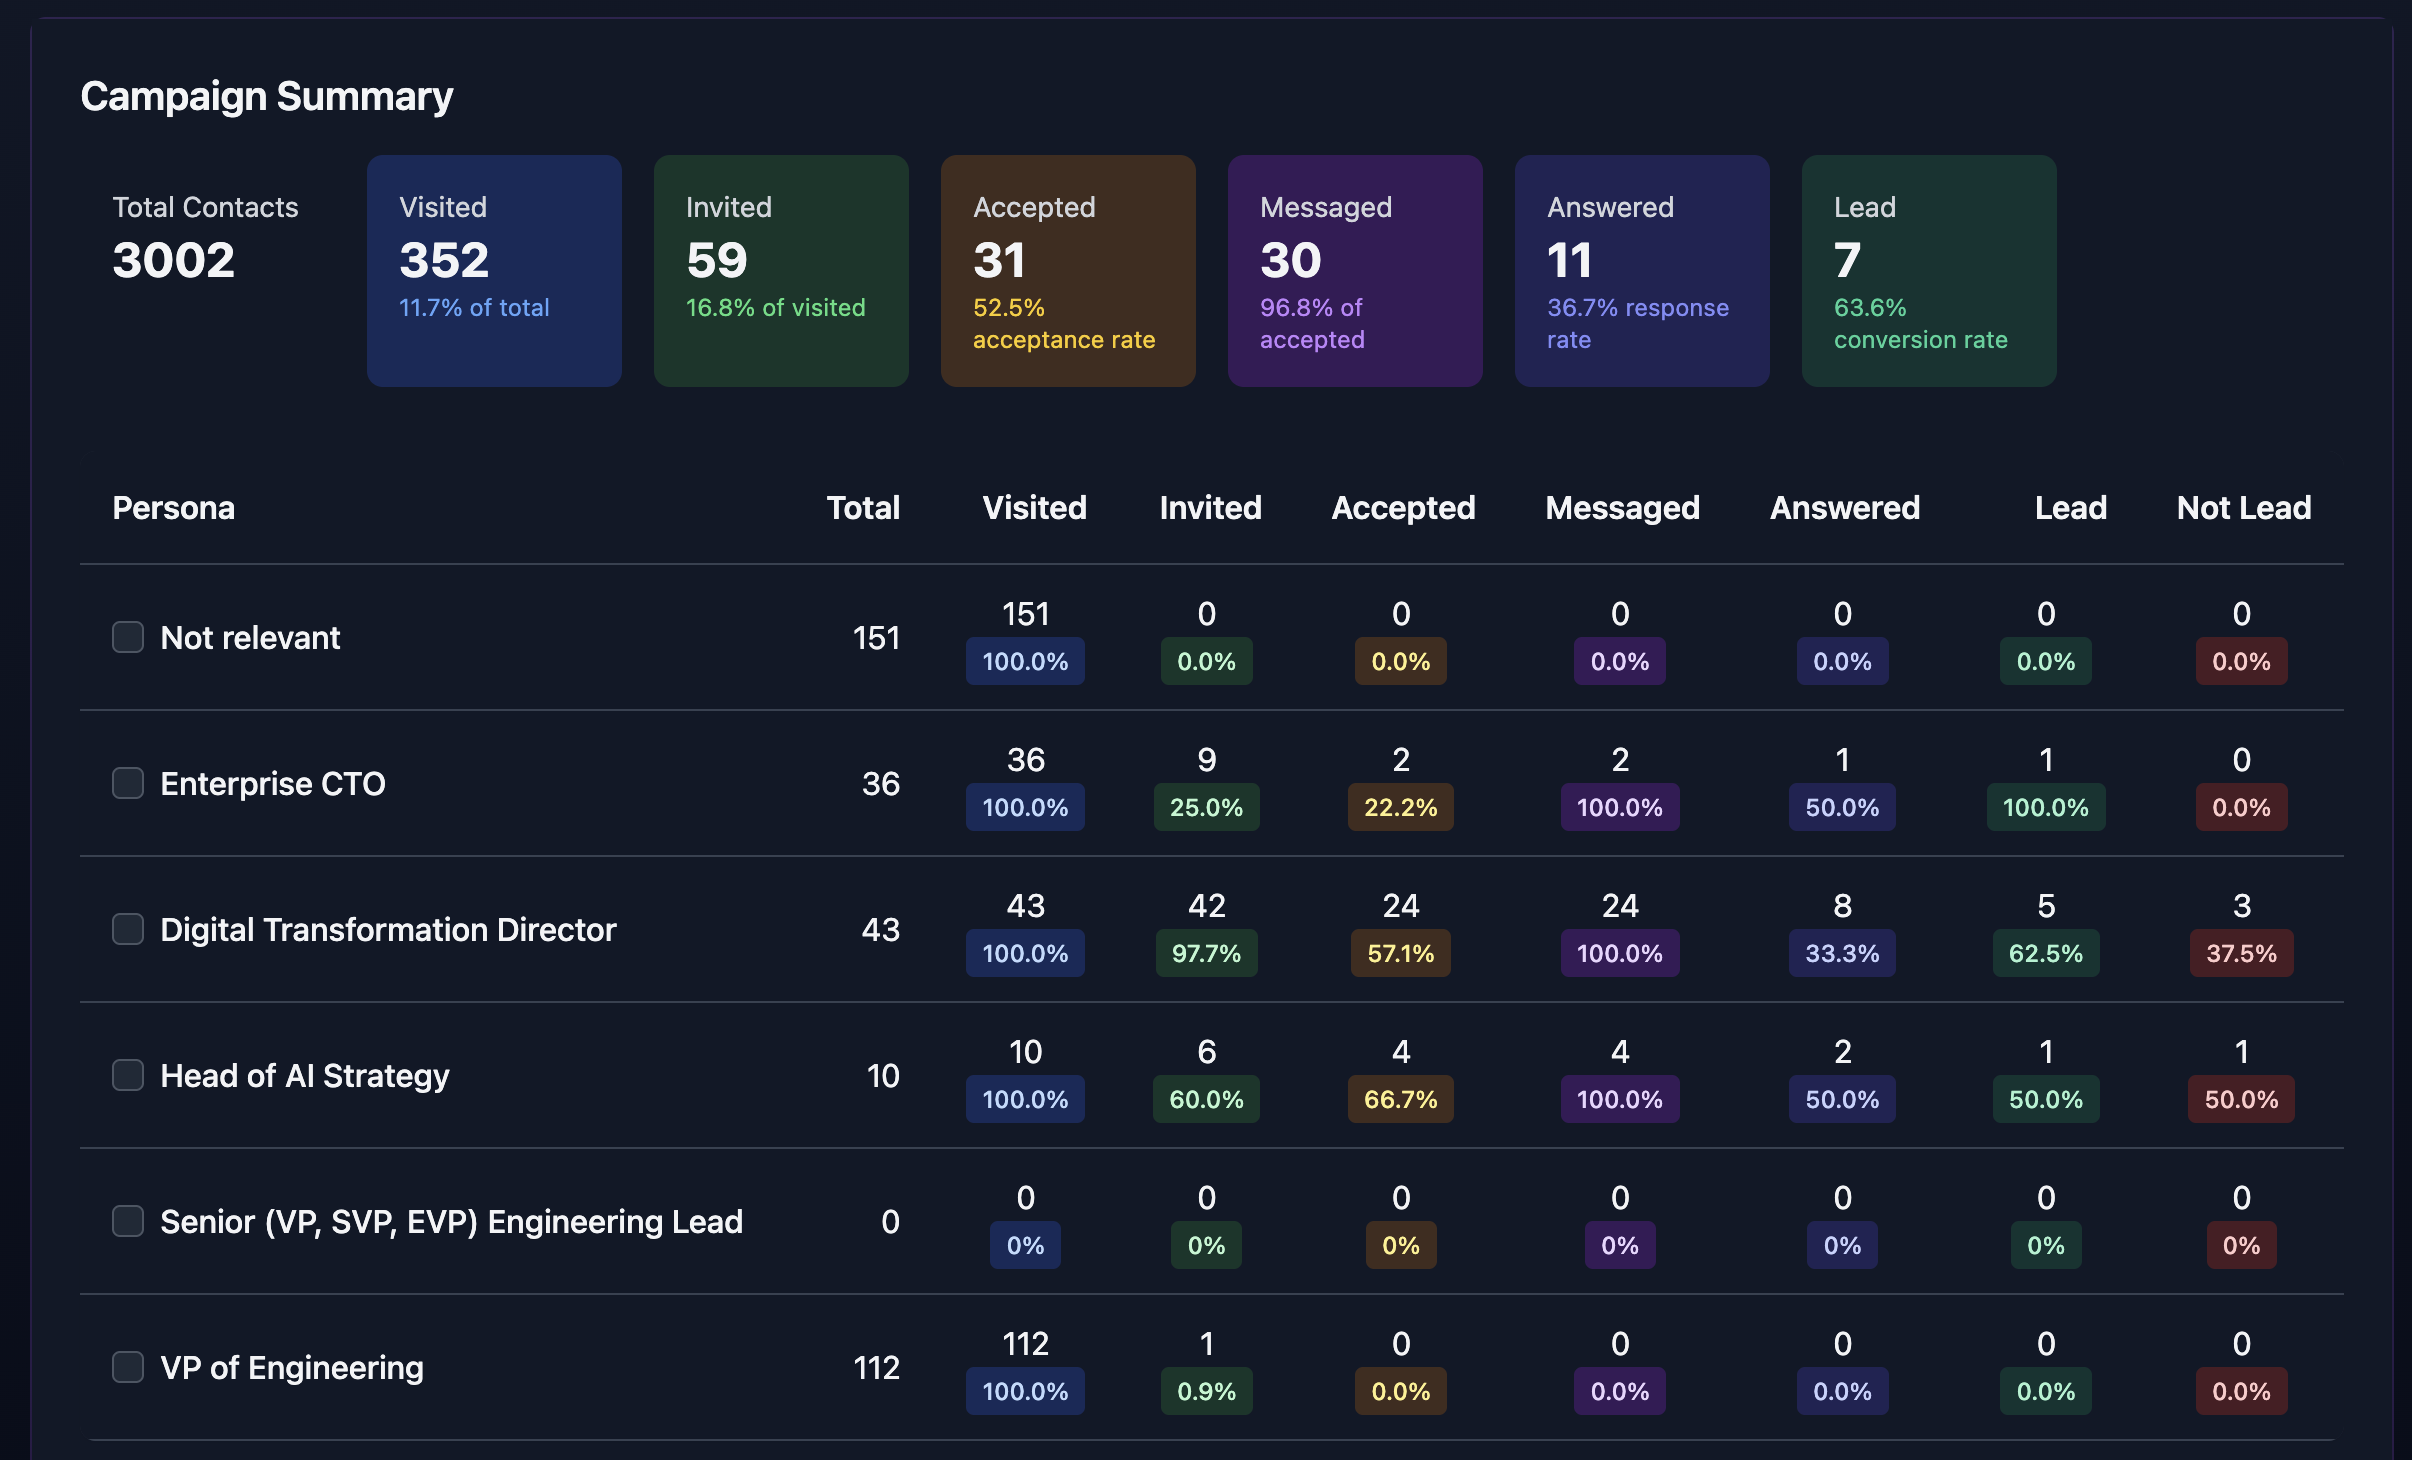Select the Lead 7 conversion card

point(1929,271)
